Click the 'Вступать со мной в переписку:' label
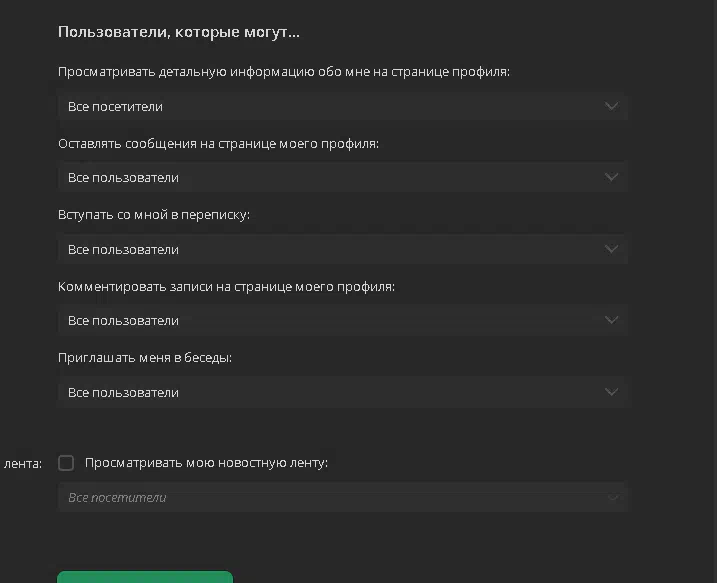Screen dimensions: 717x583 [154, 214]
